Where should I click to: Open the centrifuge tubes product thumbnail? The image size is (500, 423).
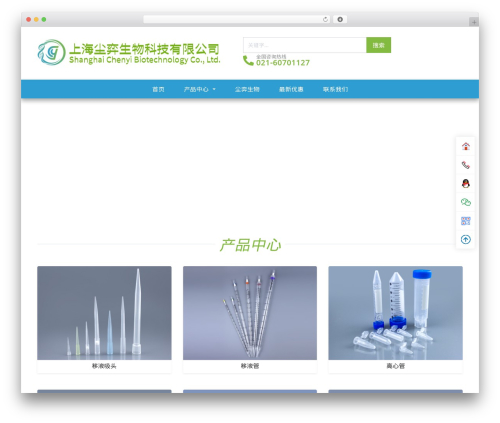coord(395,313)
